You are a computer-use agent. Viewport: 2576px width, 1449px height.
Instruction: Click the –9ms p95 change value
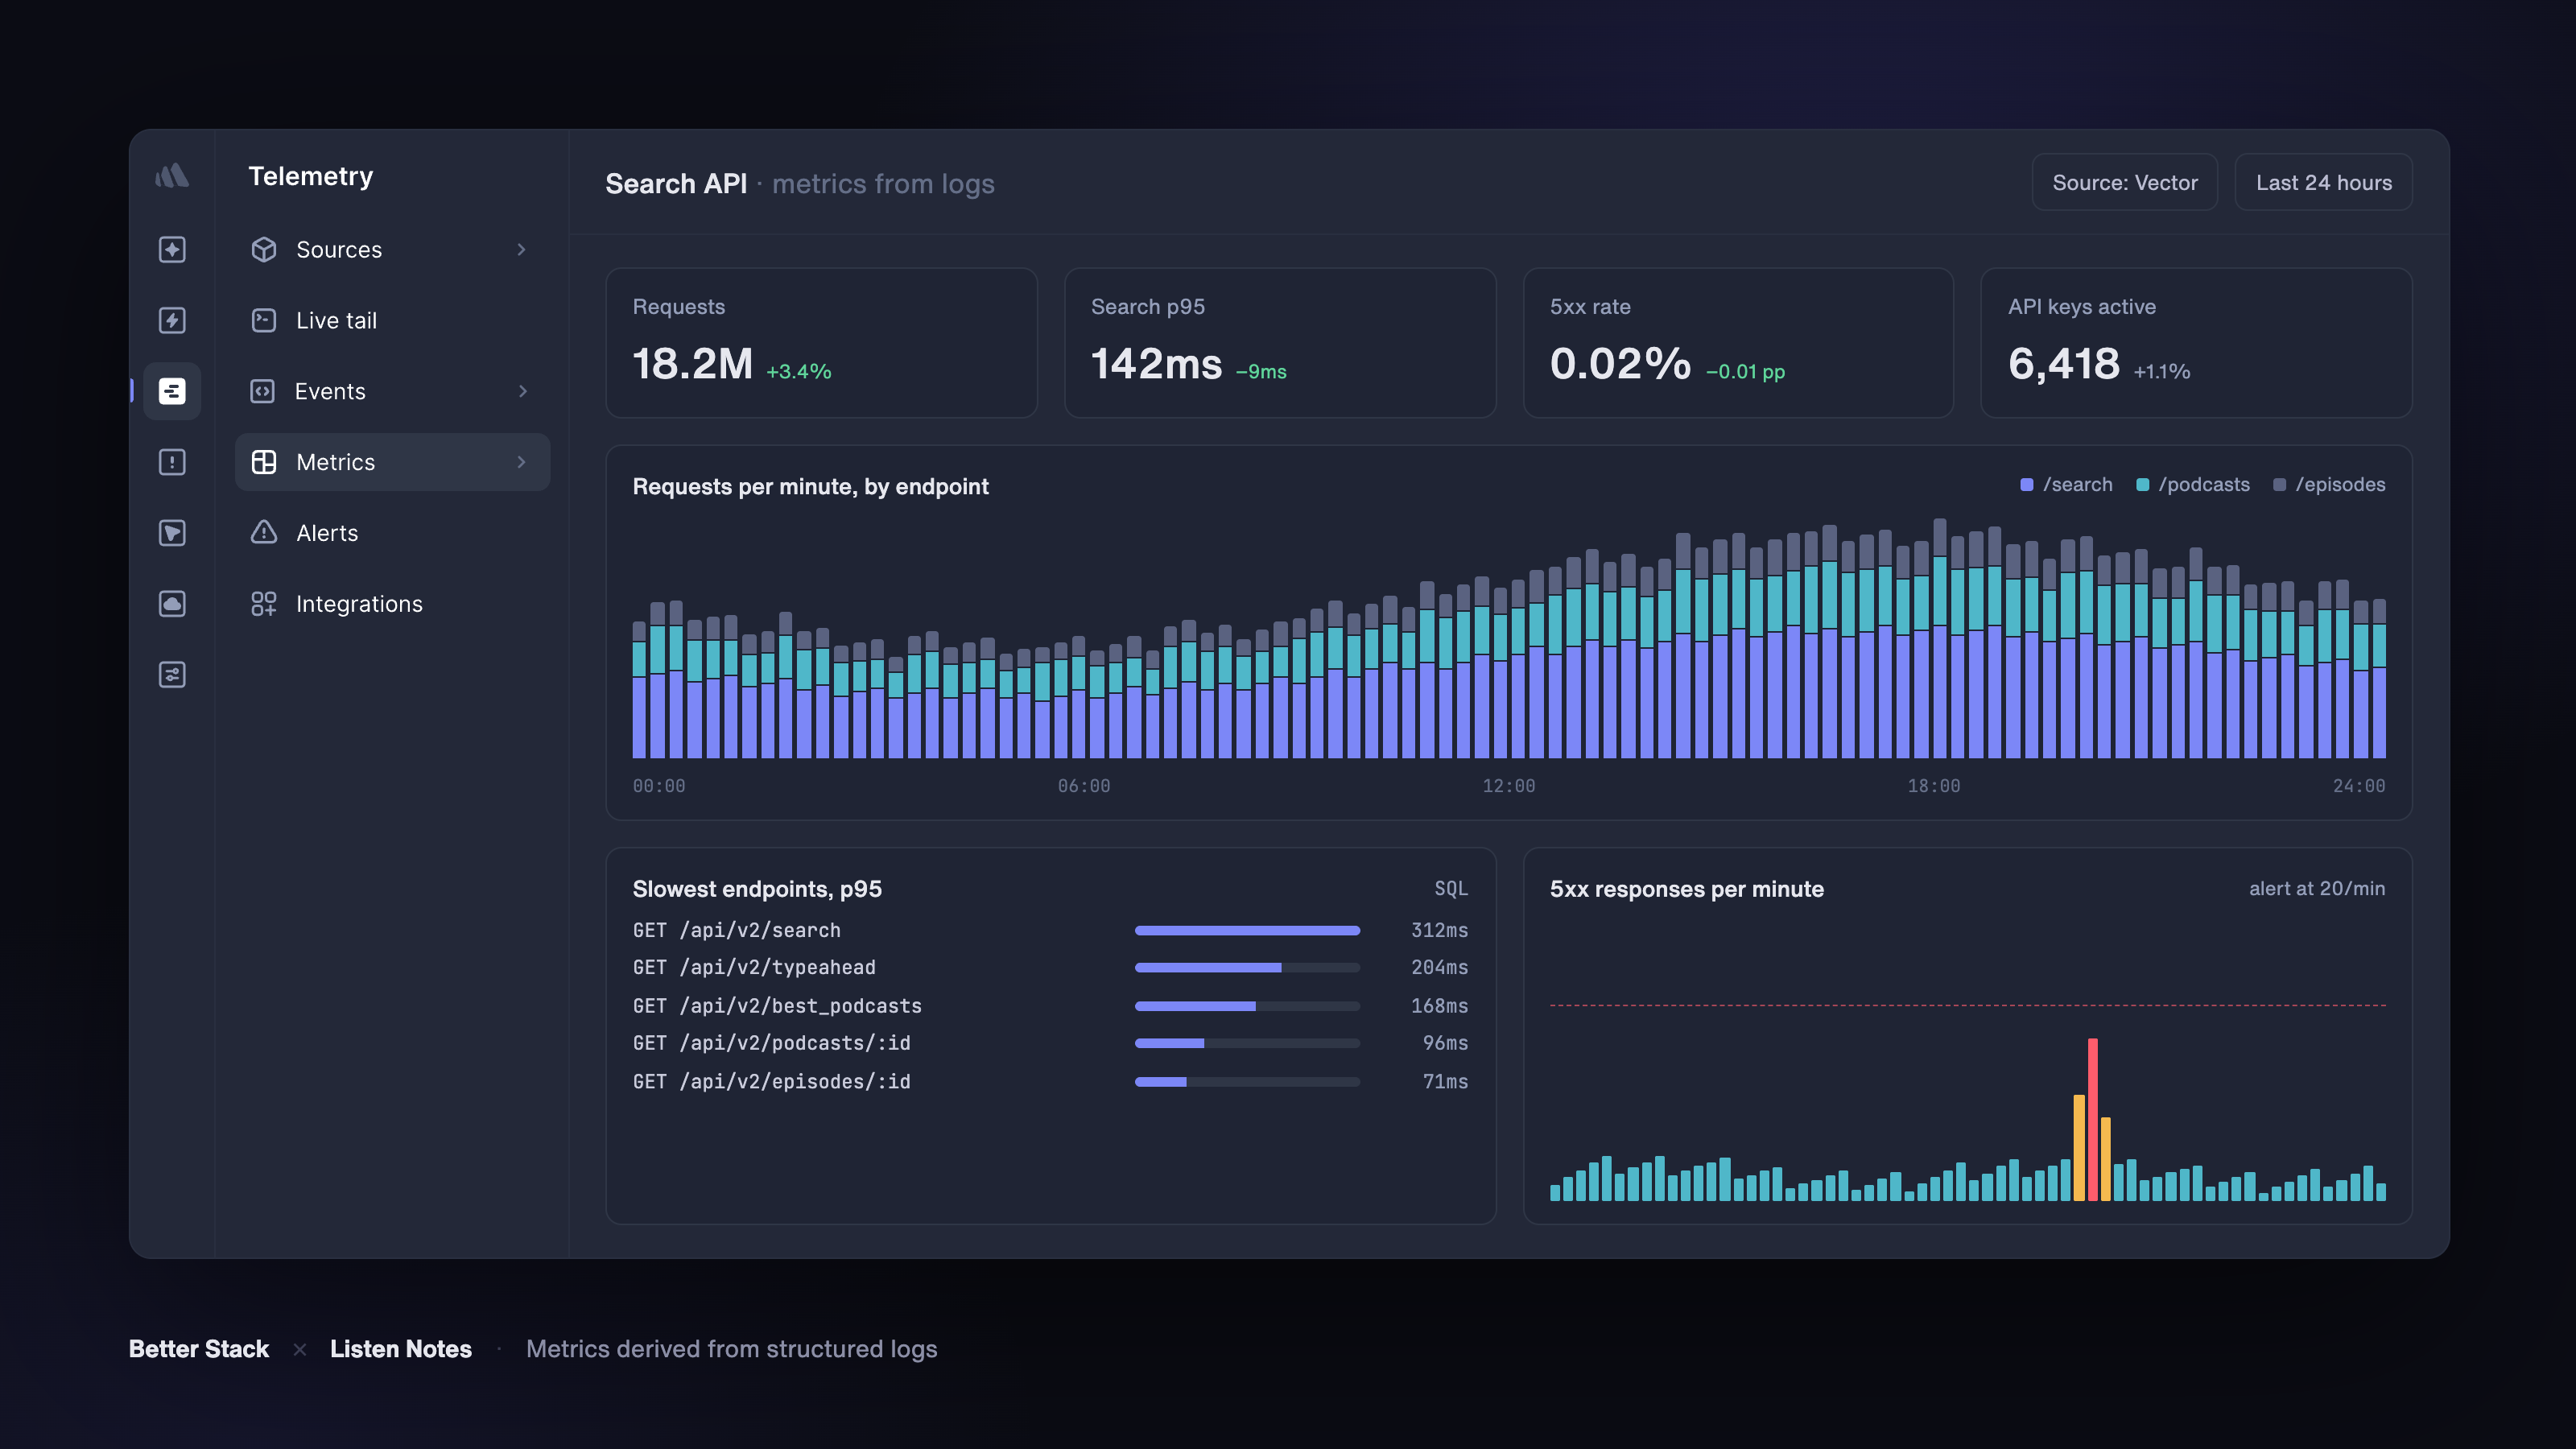(1261, 372)
